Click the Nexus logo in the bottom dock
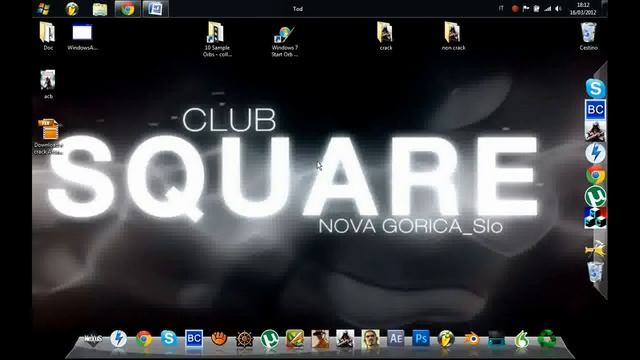The height and width of the screenshot is (360, 640). pyautogui.click(x=93, y=339)
